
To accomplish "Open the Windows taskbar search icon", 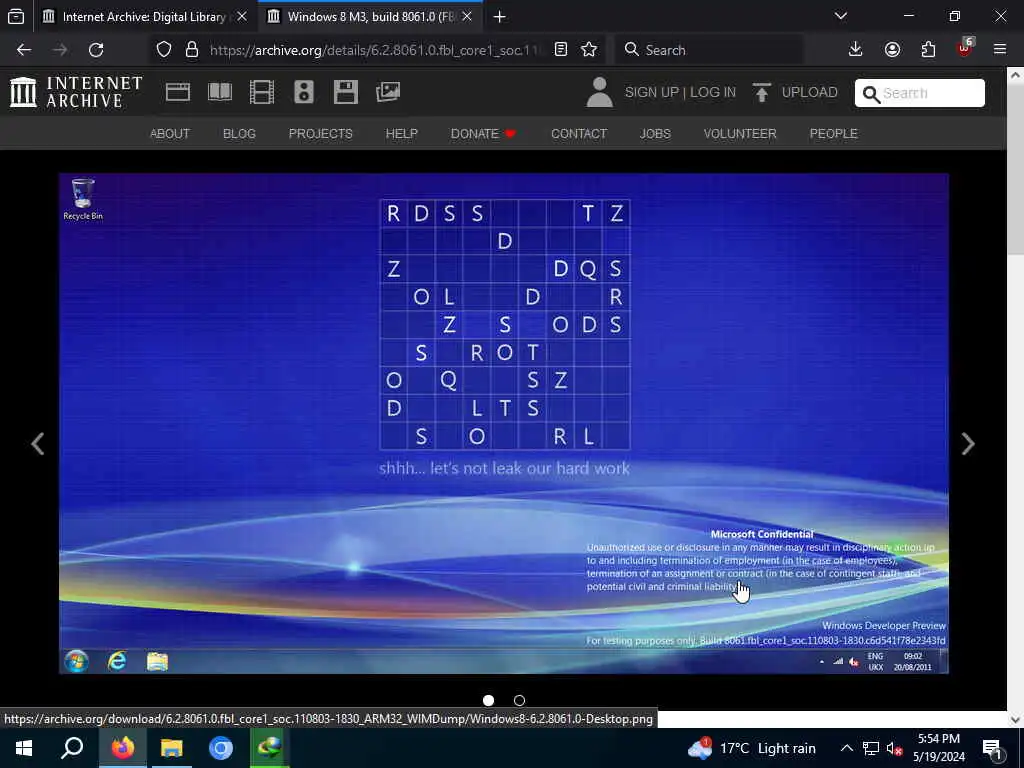I will click(x=72, y=748).
